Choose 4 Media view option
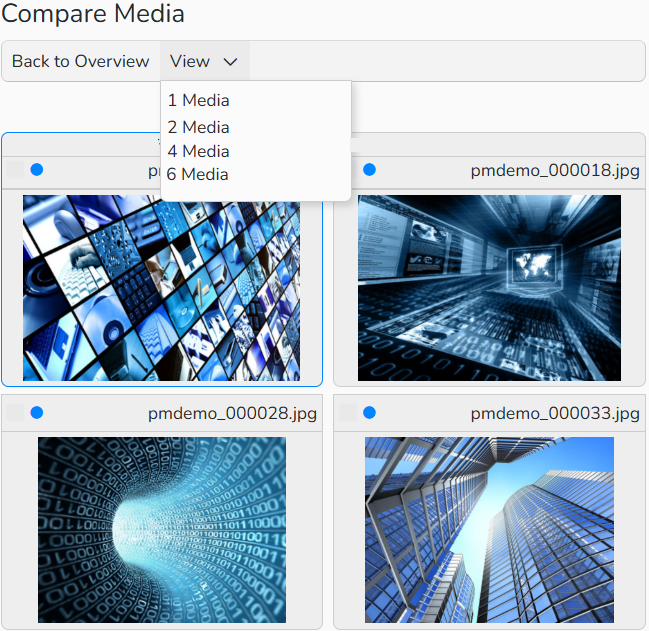The height and width of the screenshot is (631, 649). (x=198, y=151)
